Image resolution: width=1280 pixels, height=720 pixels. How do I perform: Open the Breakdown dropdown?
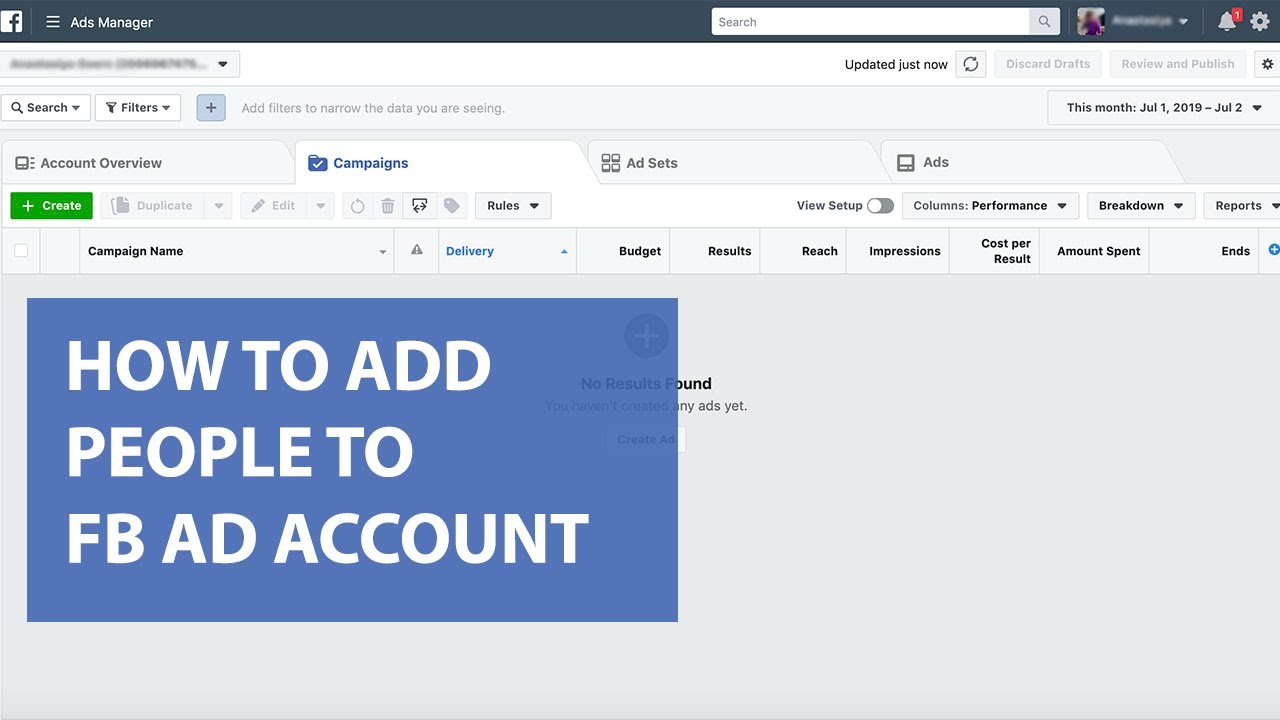1141,206
